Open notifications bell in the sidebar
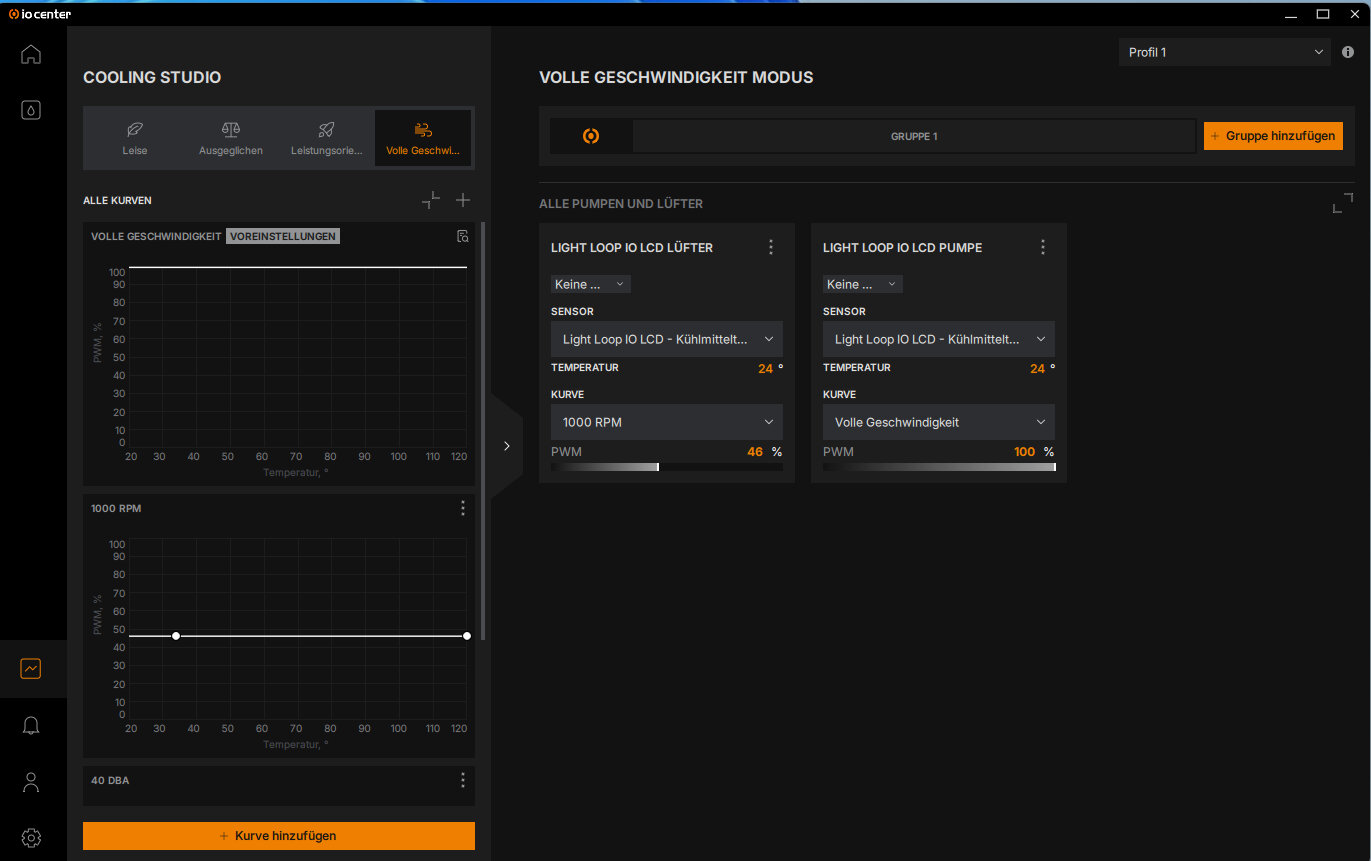This screenshot has width=1371, height=861. pyautogui.click(x=31, y=725)
